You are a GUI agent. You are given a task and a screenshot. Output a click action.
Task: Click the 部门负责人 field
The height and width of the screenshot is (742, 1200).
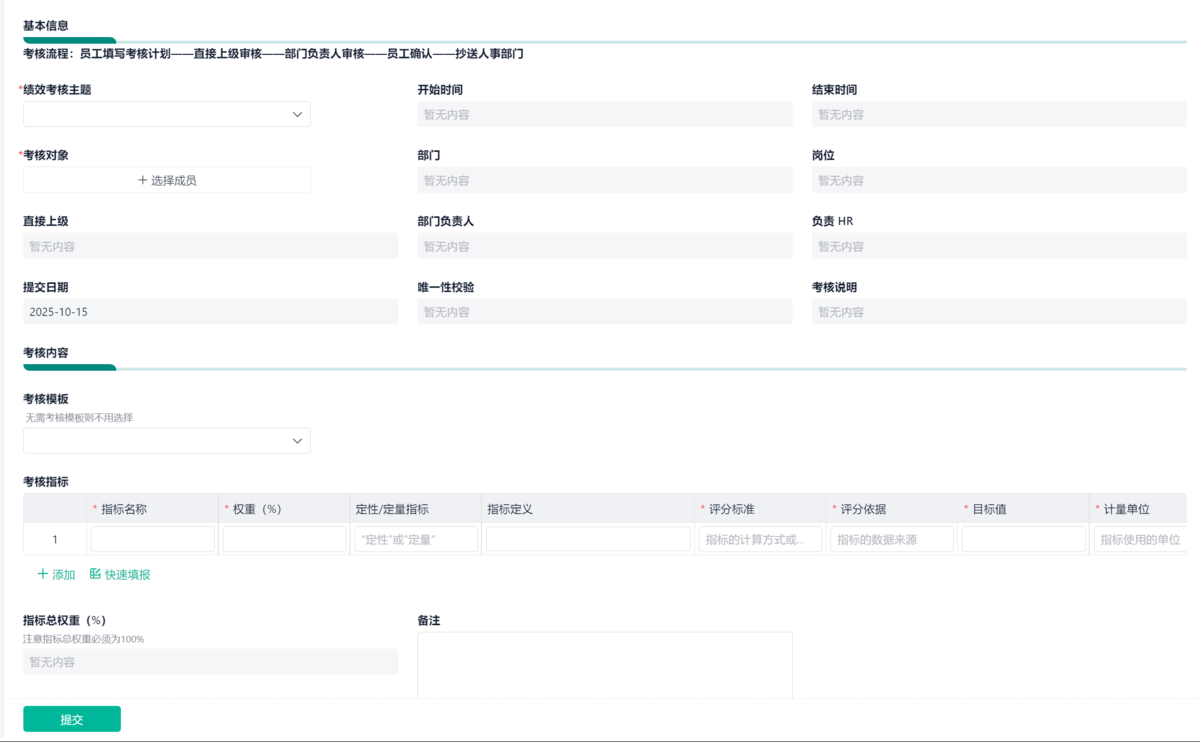coord(605,246)
